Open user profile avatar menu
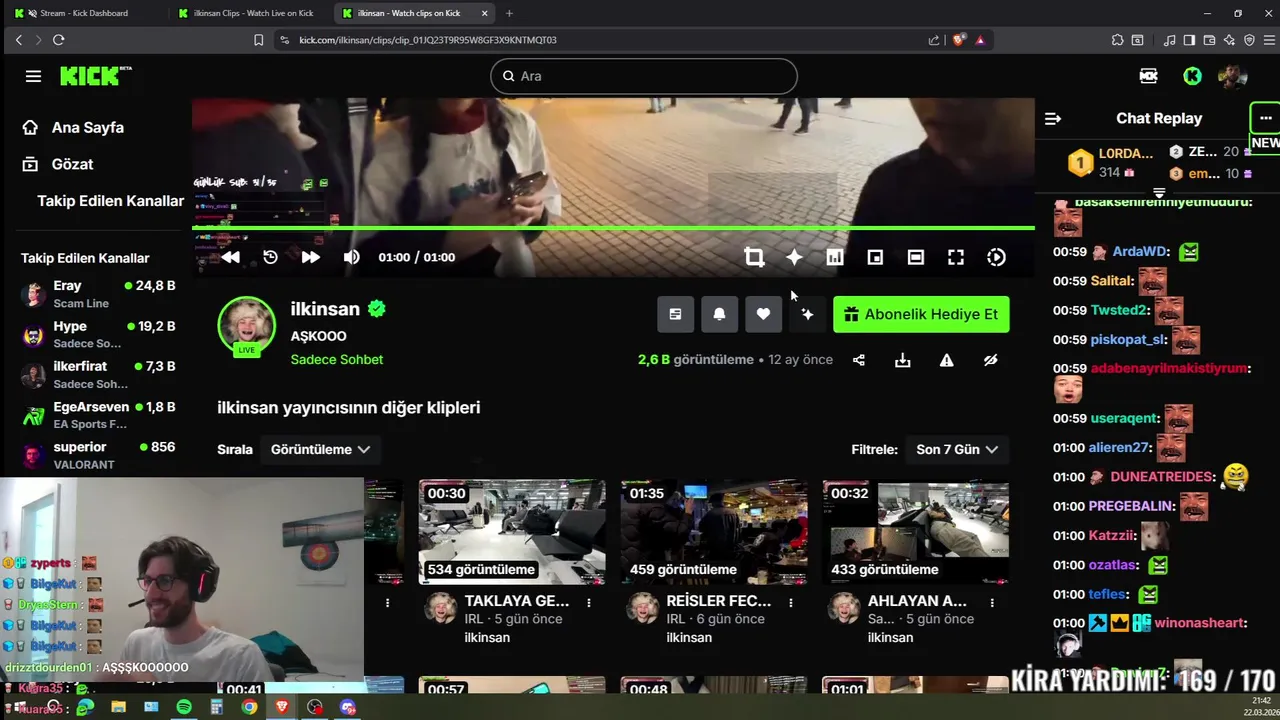The height and width of the screenshot is (720, 1280). (1232, 76)
